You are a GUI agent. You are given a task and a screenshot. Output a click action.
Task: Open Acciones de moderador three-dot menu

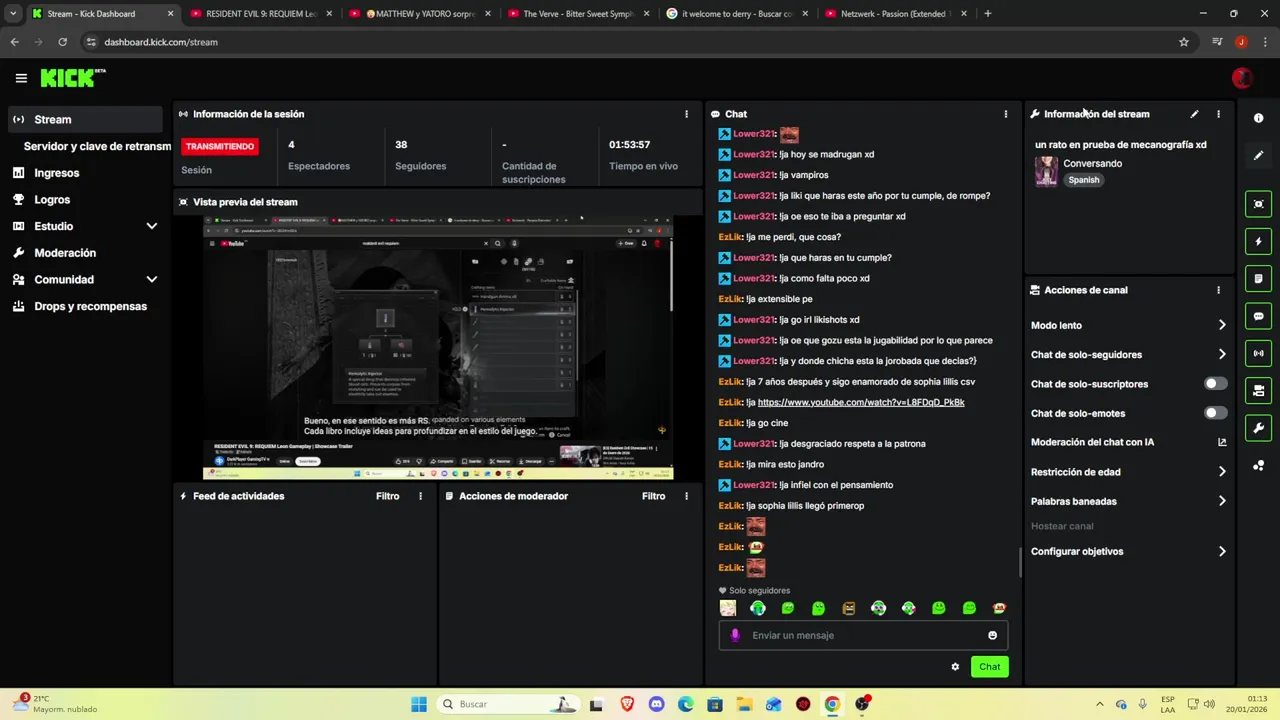pyautogui.click(x=686, y=496)
